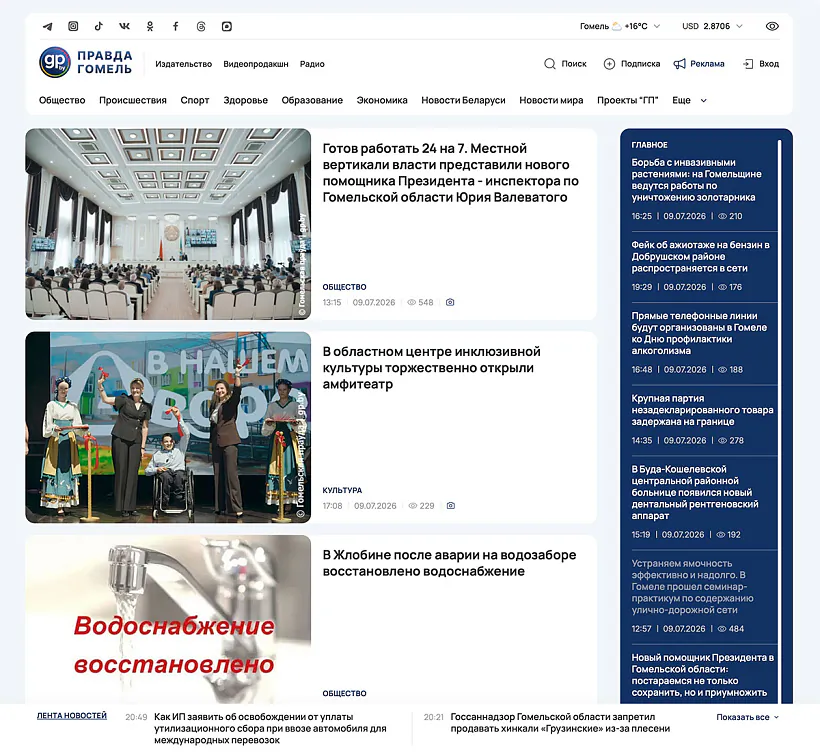This screenshot has height=752, width=820.
Task: Open the Instagram social link
Action: tap(73, 26)
